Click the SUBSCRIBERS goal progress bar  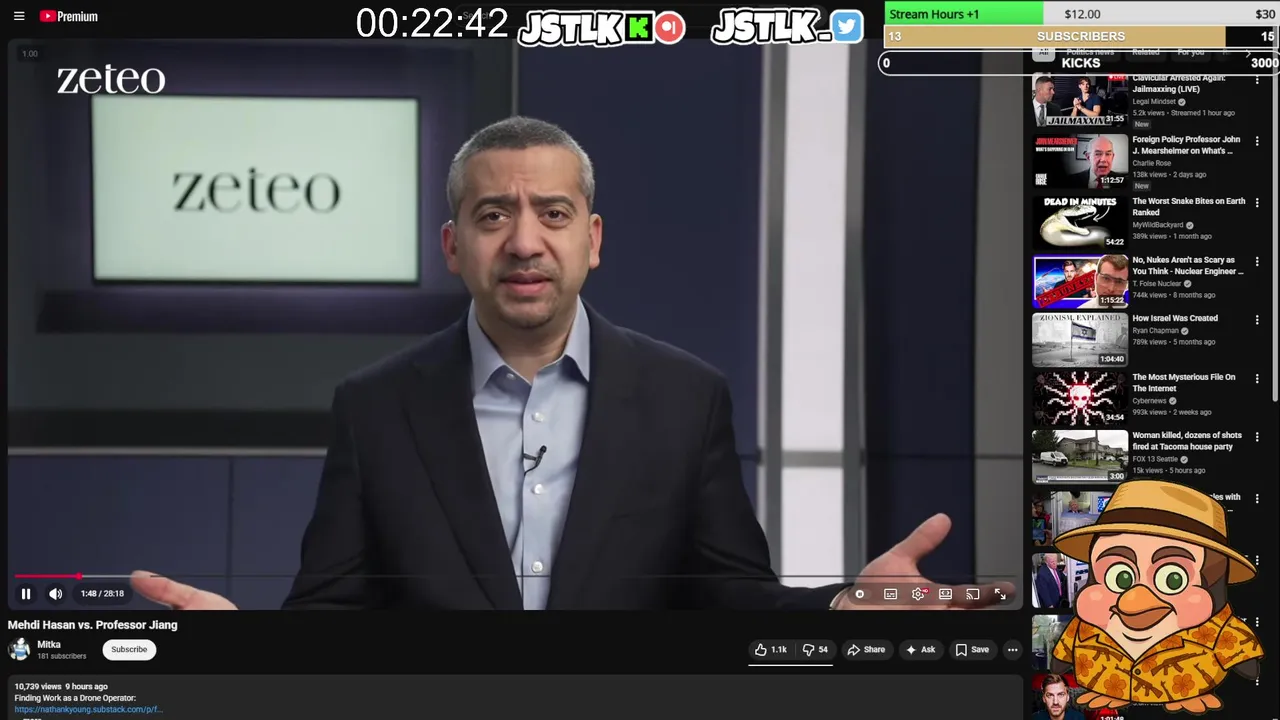click(1081, 36)
